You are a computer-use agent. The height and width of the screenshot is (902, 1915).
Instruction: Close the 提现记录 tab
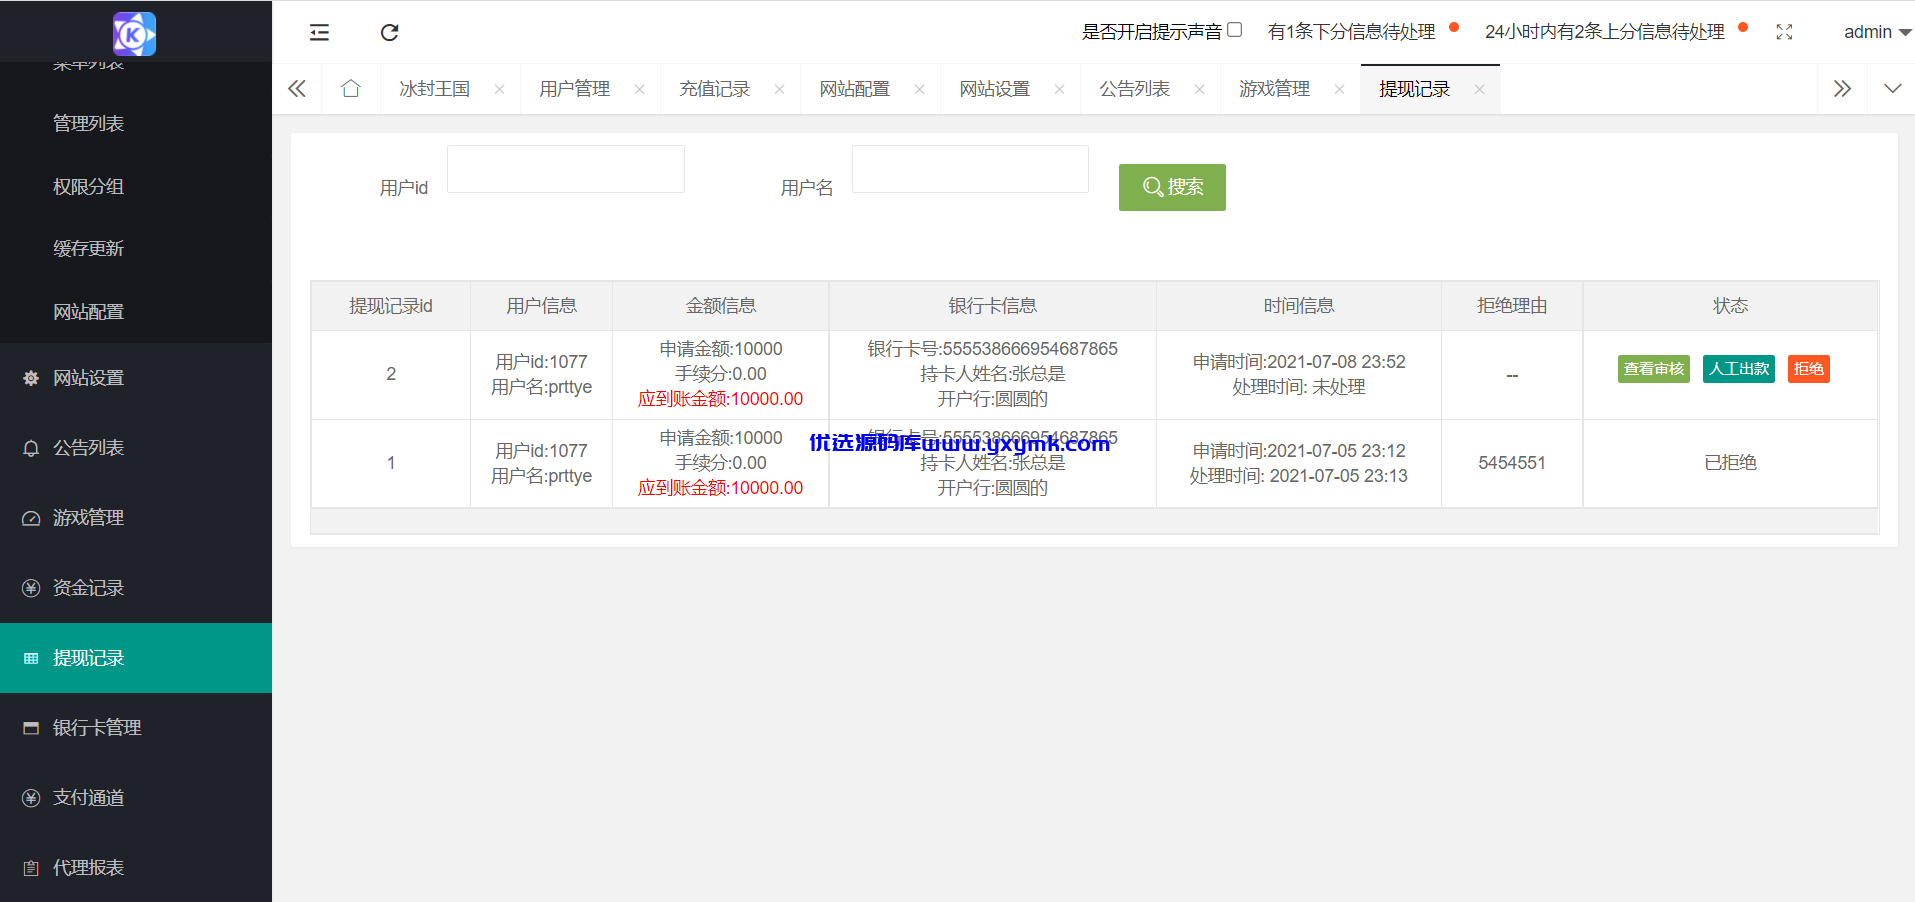(1479, 89)
